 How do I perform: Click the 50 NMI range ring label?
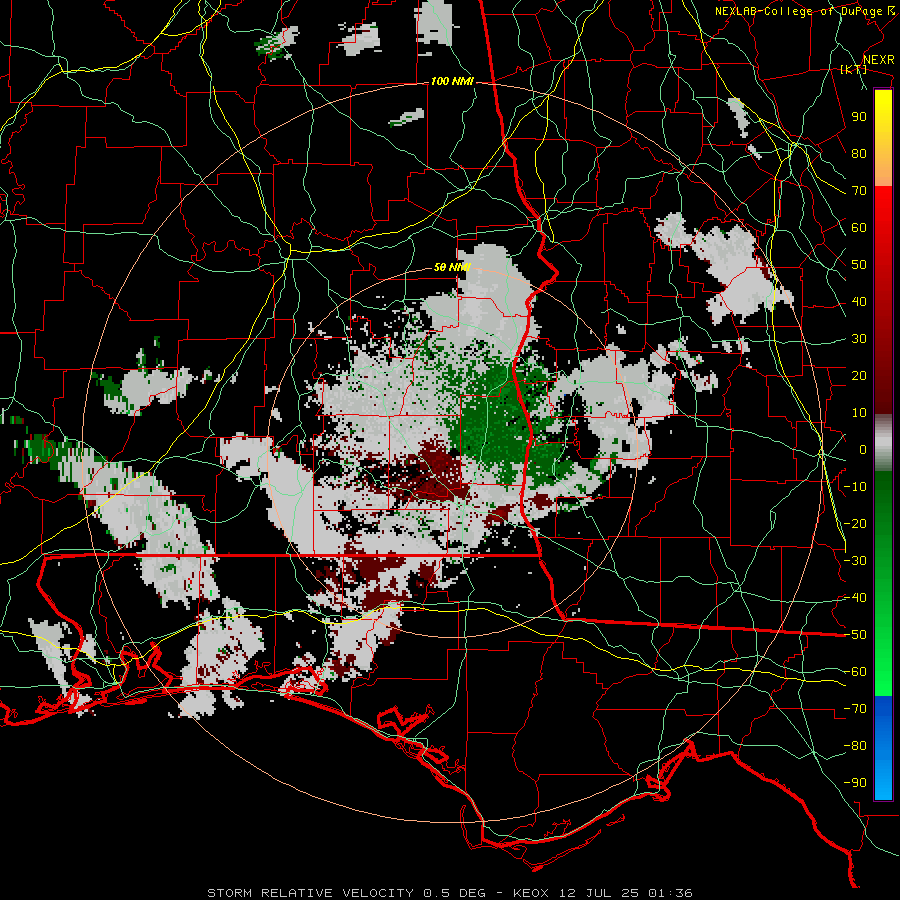click(x=452, y=267)
